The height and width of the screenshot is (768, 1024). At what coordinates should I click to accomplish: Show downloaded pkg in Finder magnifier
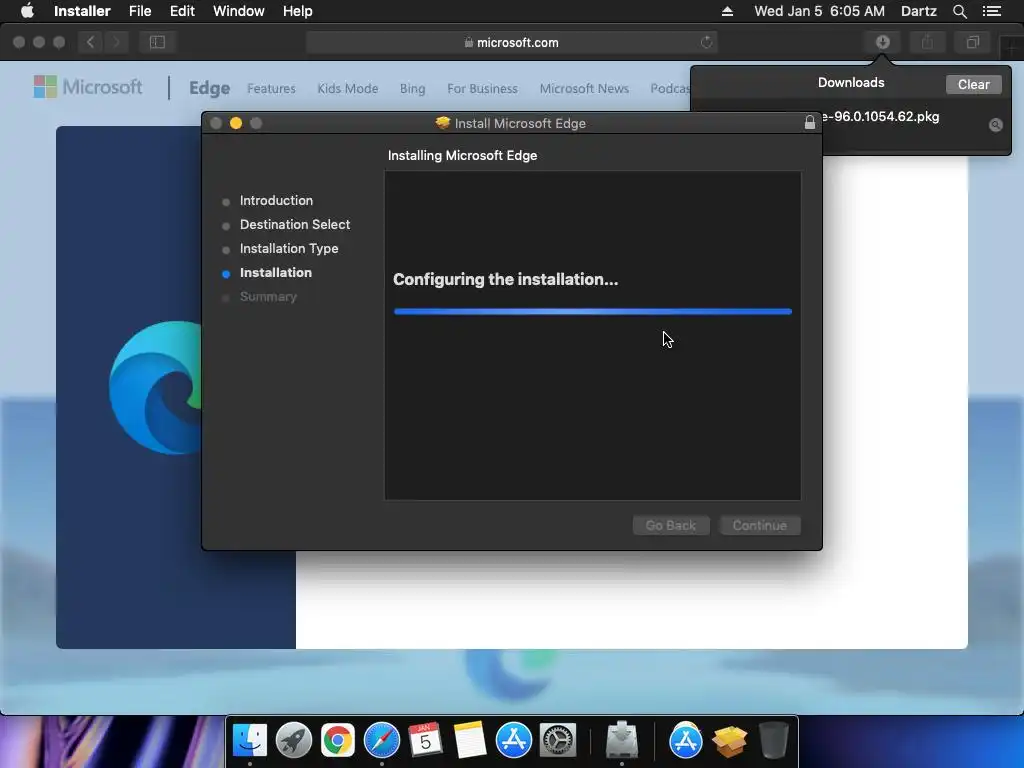click(995, 125)
